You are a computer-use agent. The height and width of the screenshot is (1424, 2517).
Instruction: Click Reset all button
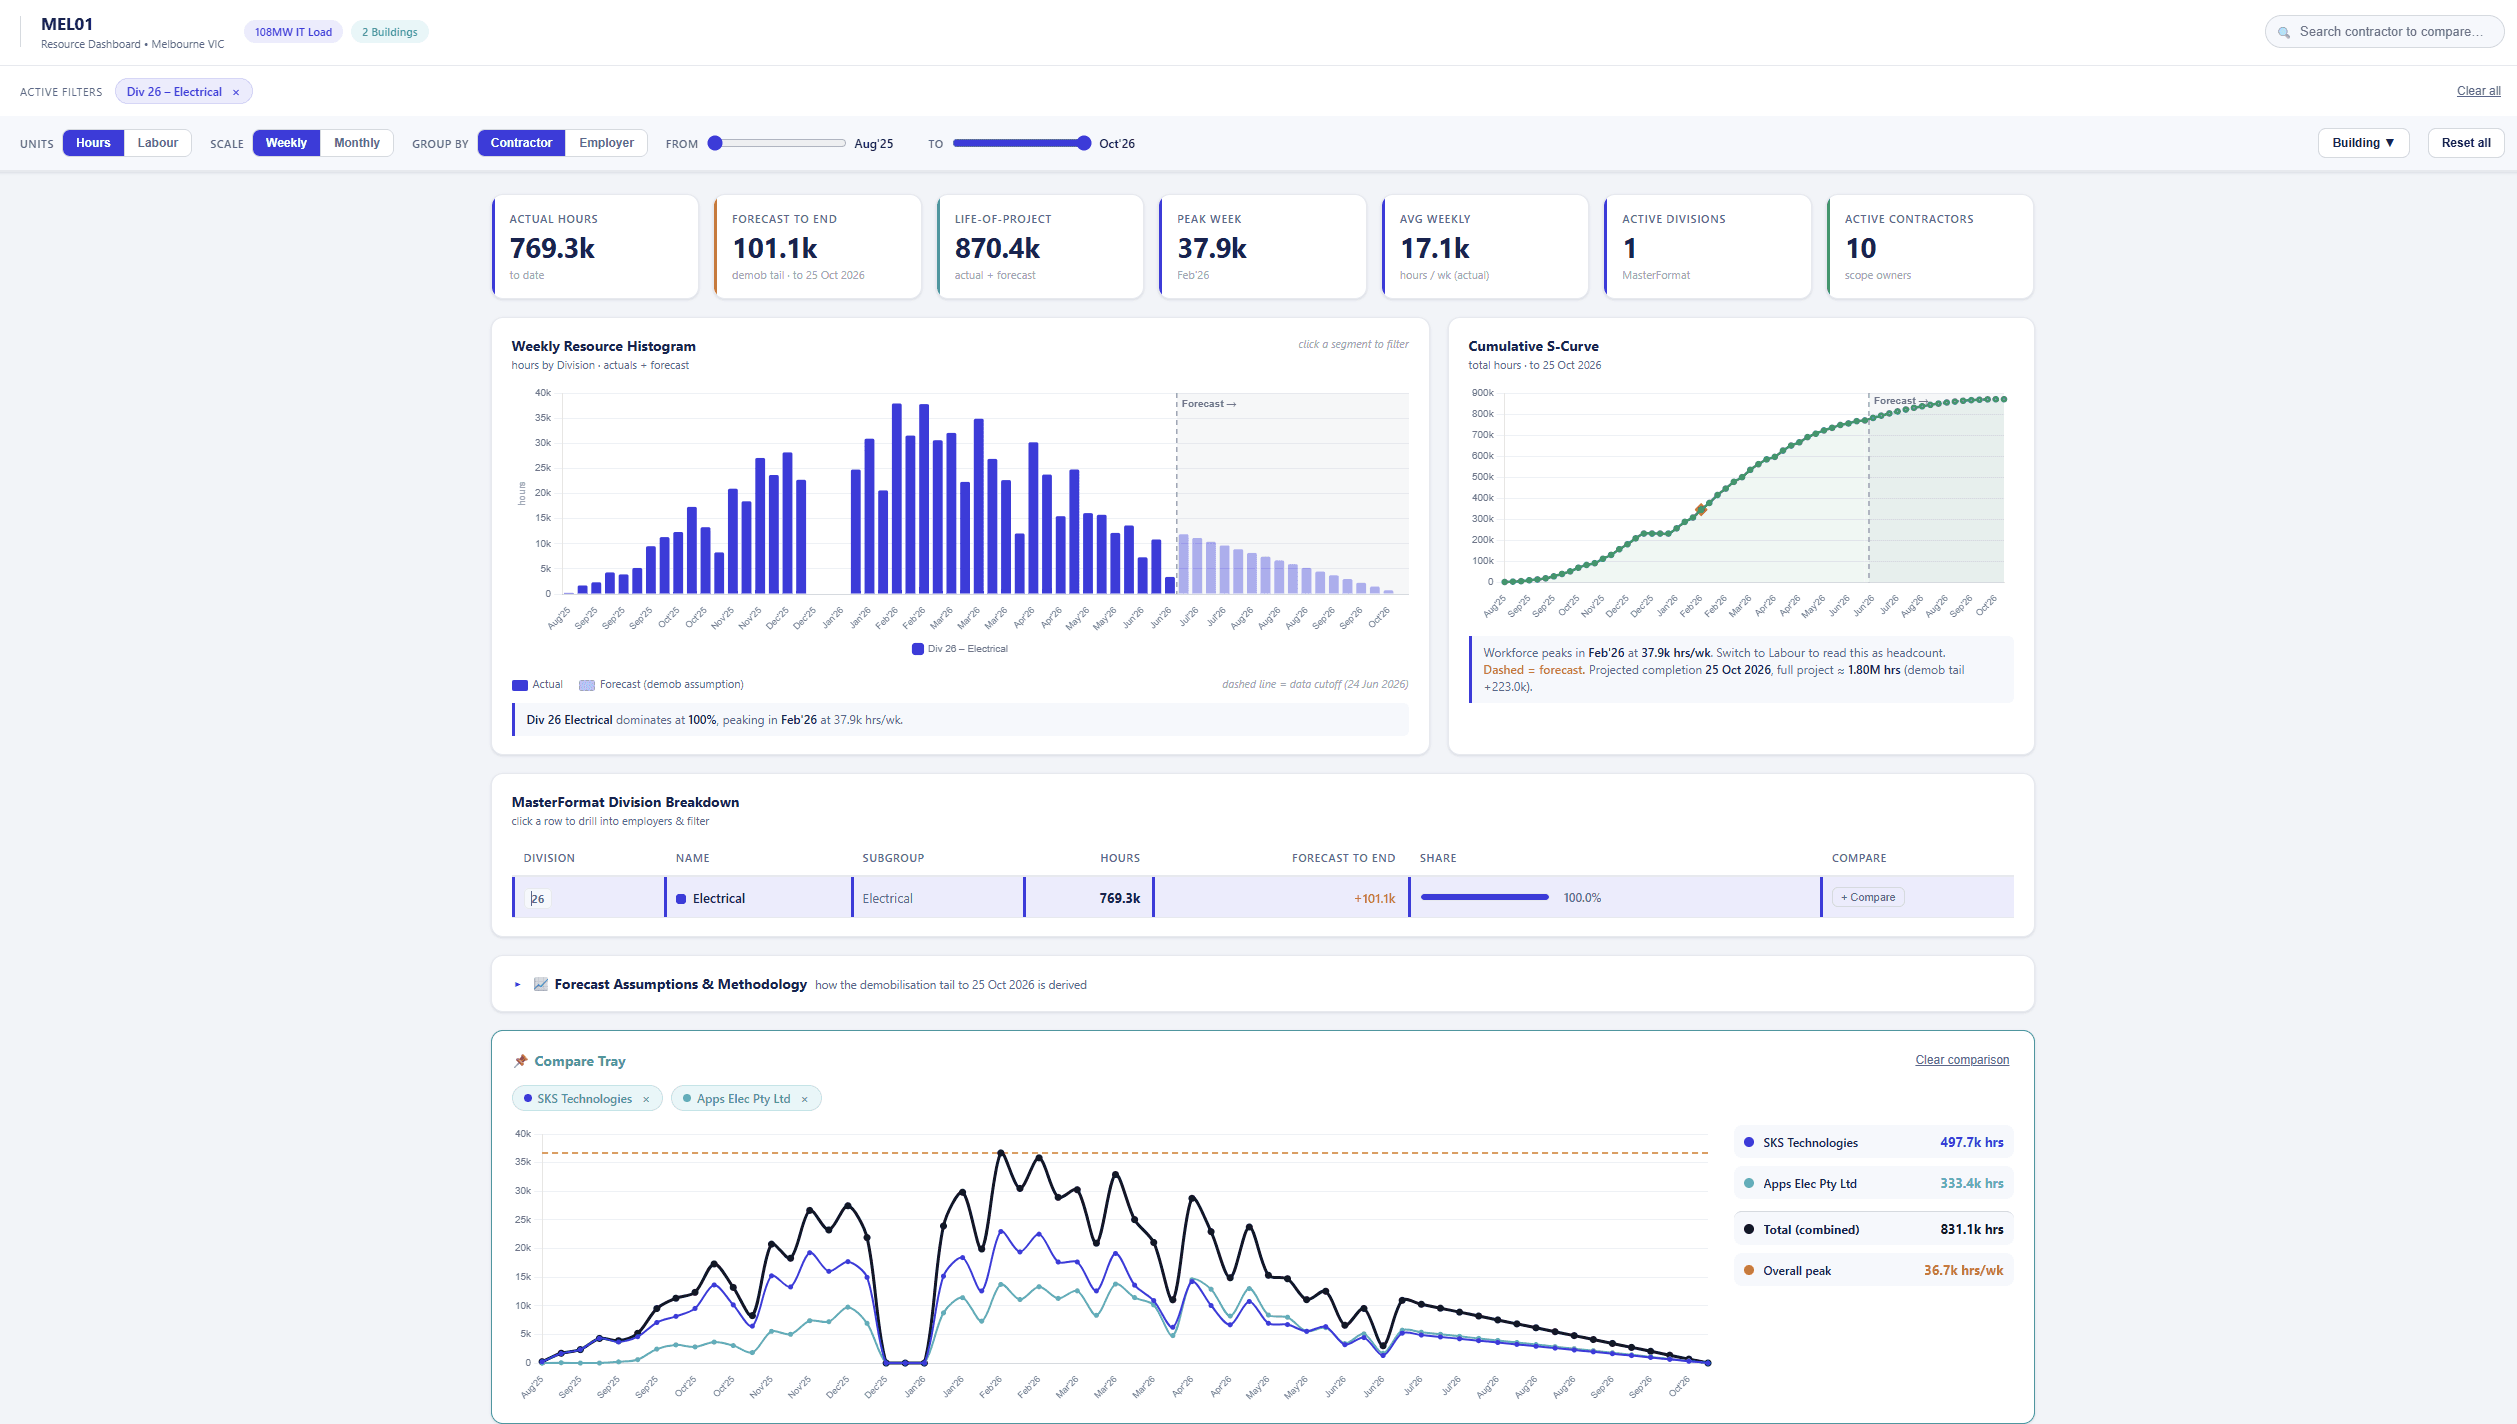click(x=2466, y=143)
